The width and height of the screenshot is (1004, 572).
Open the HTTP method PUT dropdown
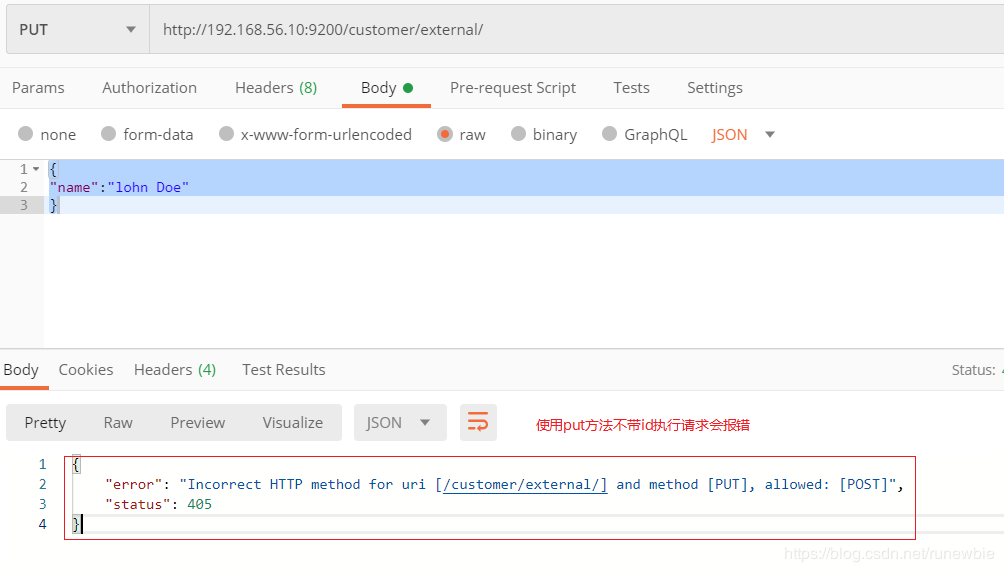(77, 29)
